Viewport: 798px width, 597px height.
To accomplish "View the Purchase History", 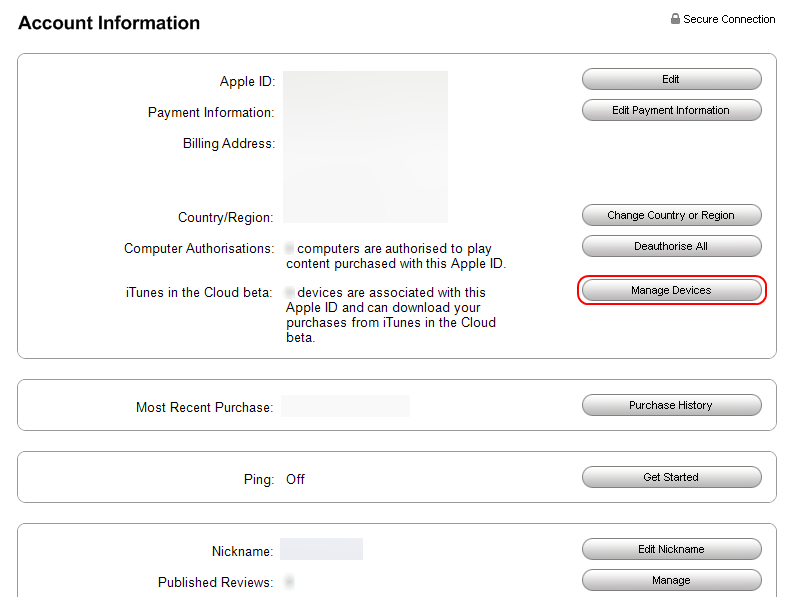I will click(671, 405).
